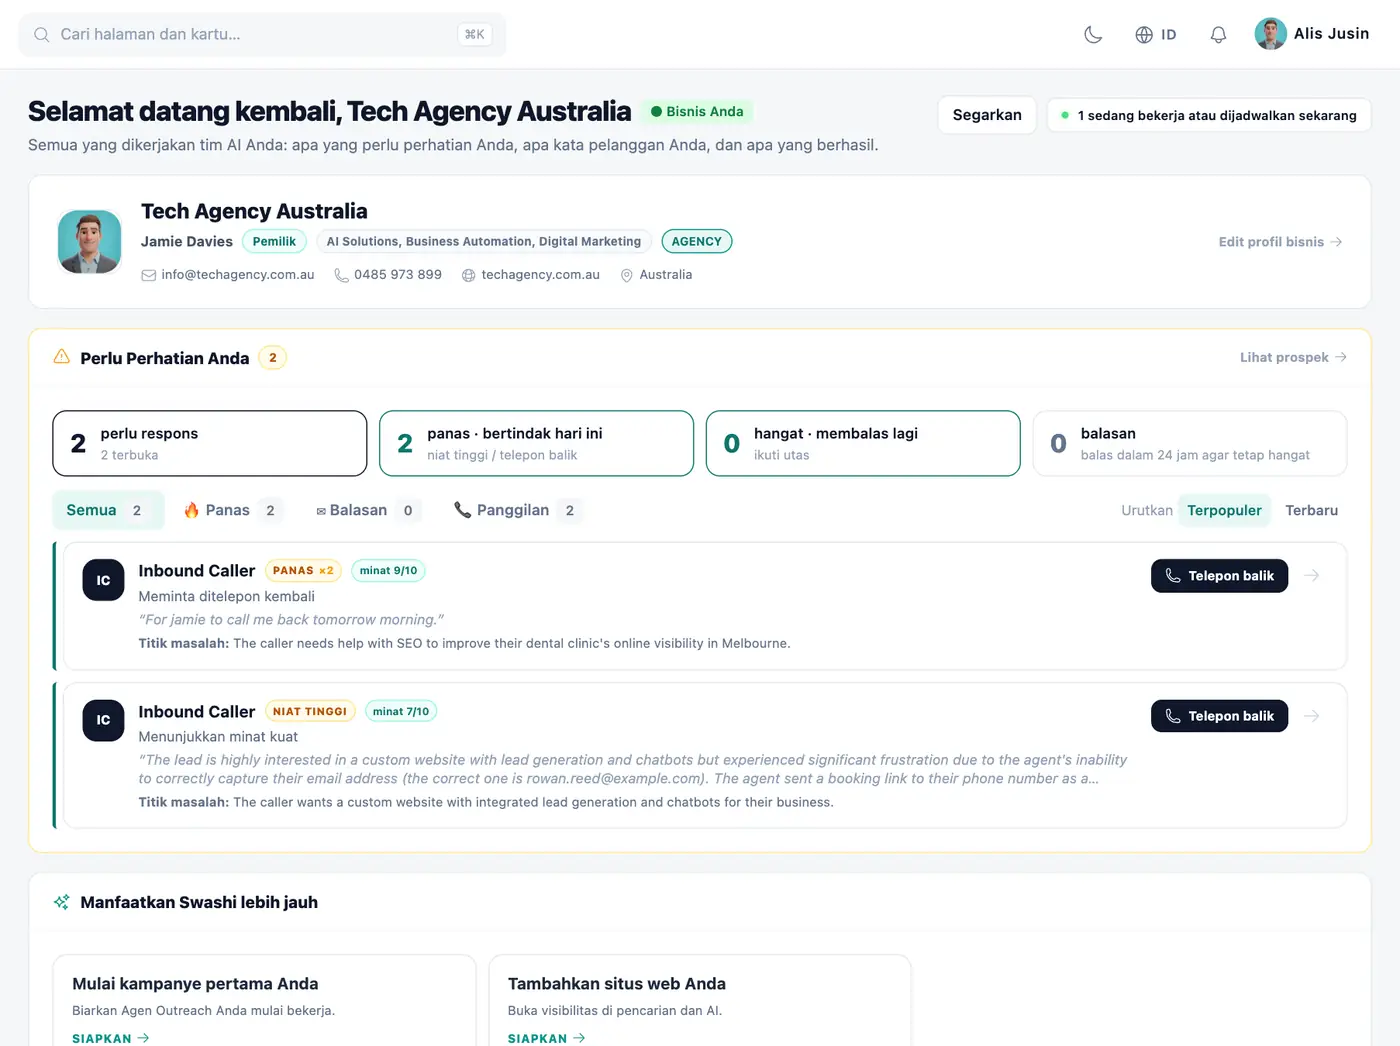Select the perlu respons card

210,443
